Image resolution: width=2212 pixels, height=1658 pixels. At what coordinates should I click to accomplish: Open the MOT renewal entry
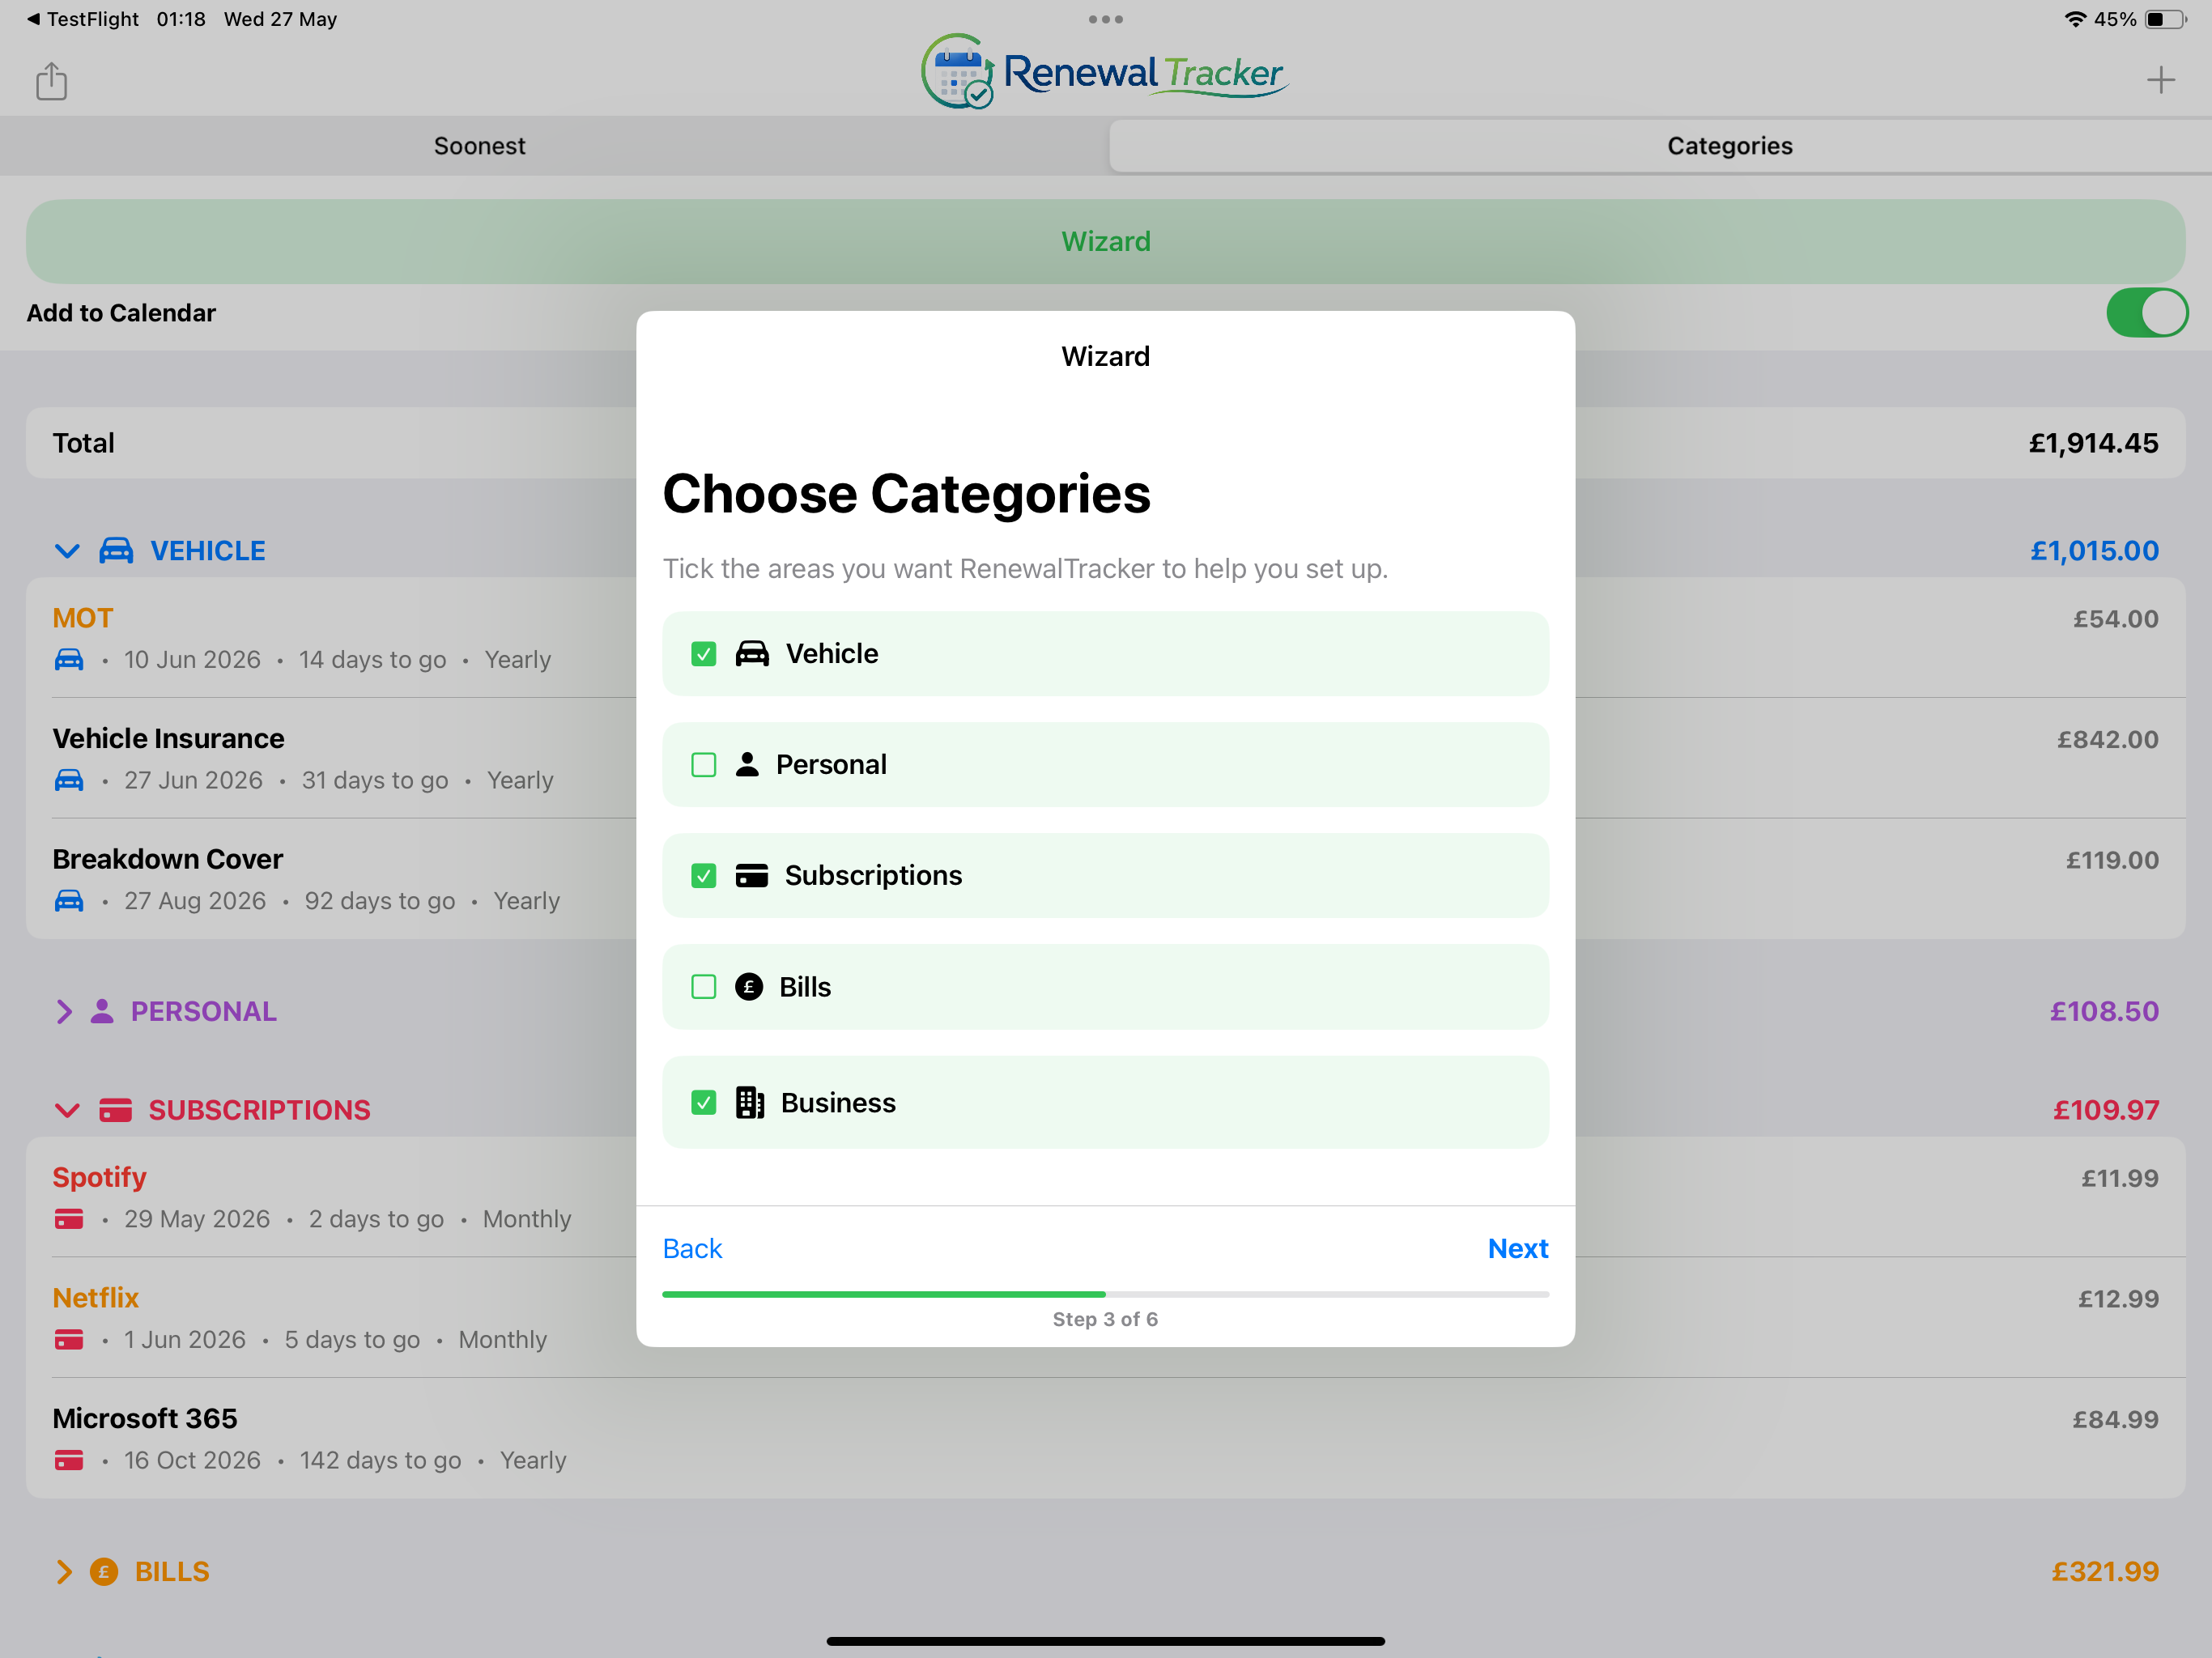(1105, 637)
